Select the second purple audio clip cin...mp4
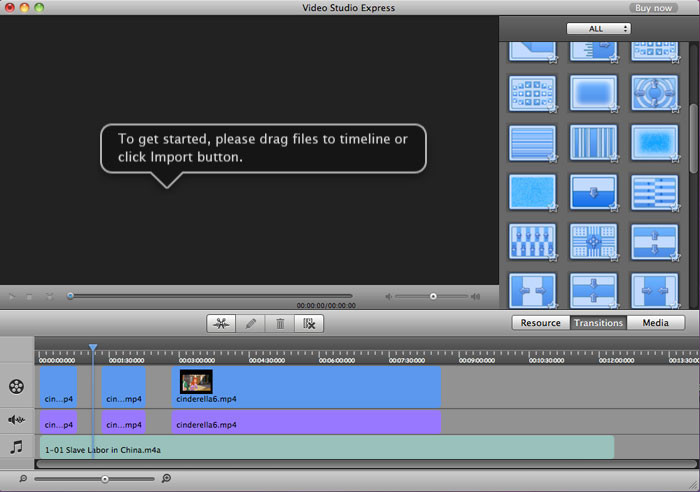The height and width of the screenshot is (492, 700). [x=124, y=422]
